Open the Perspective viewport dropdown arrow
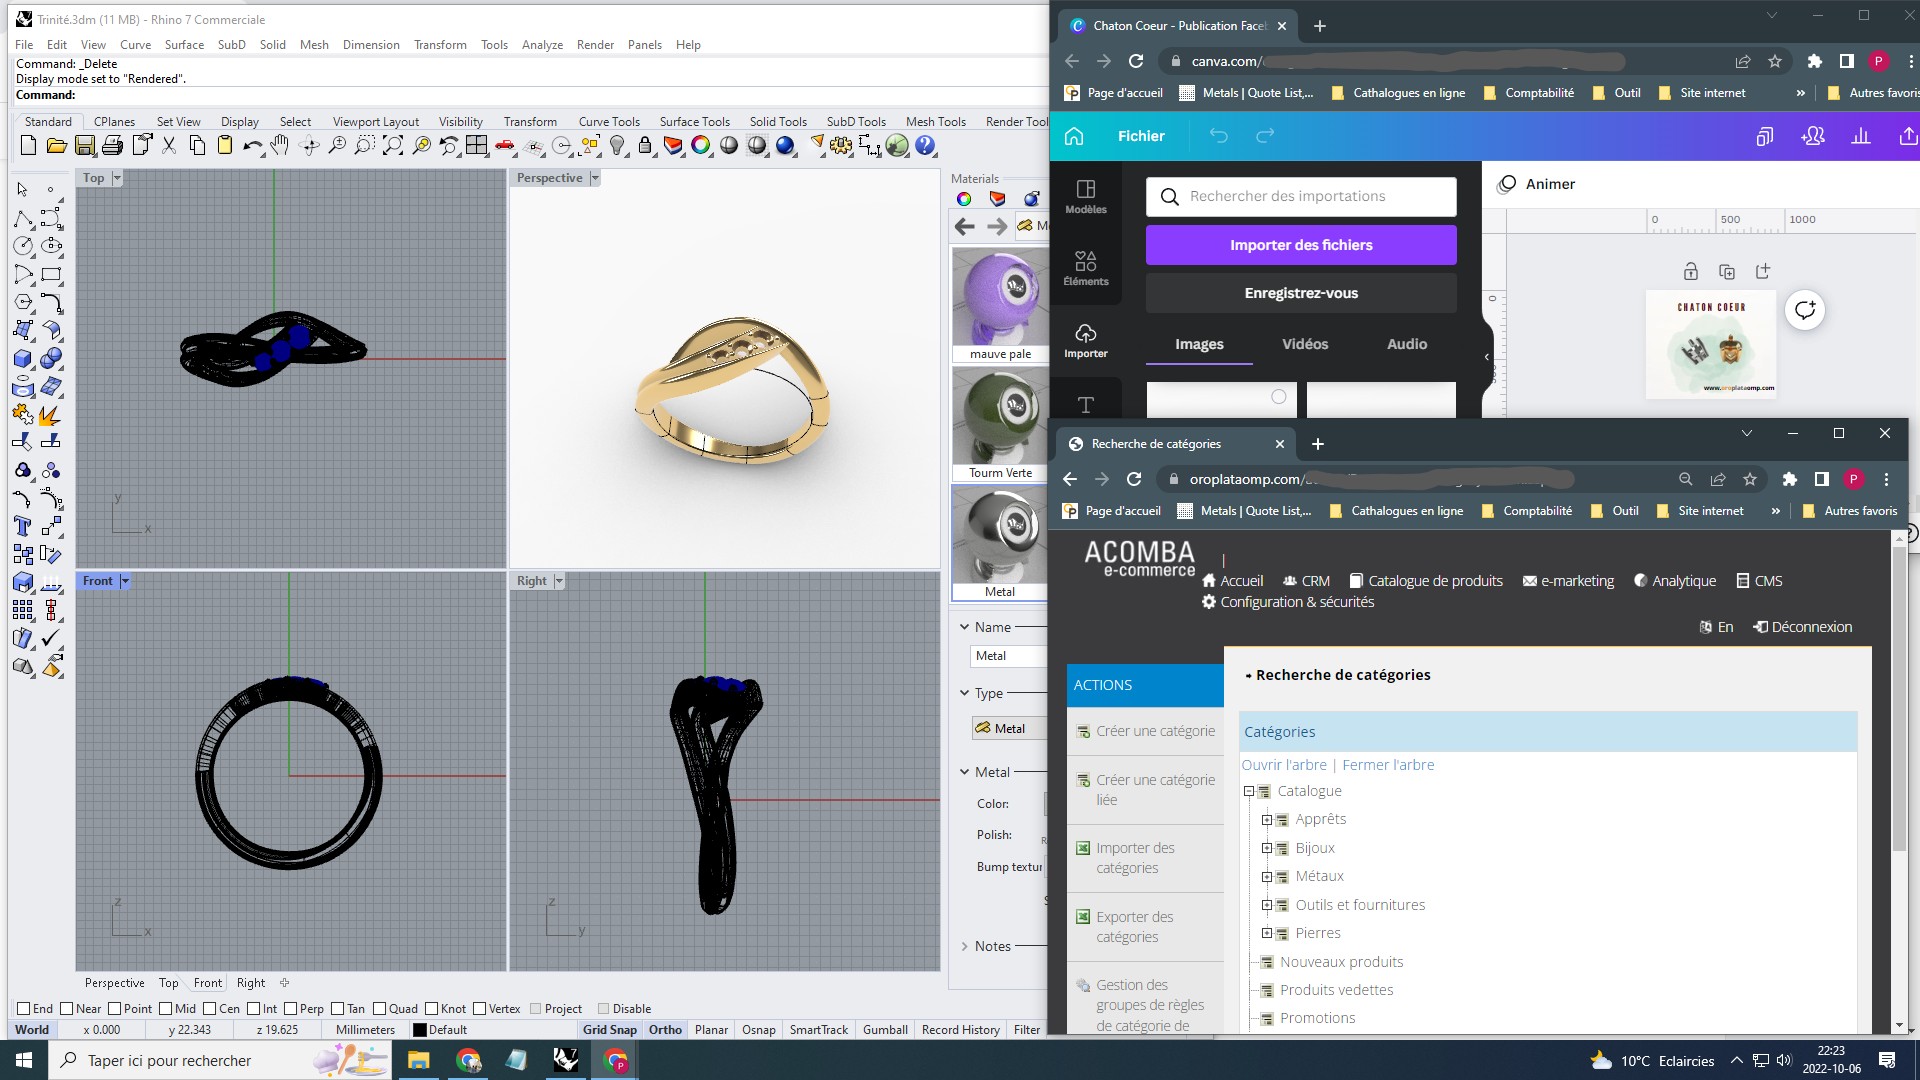The width and height of the screenshot is (1920, 1080). tap(595, 178)
